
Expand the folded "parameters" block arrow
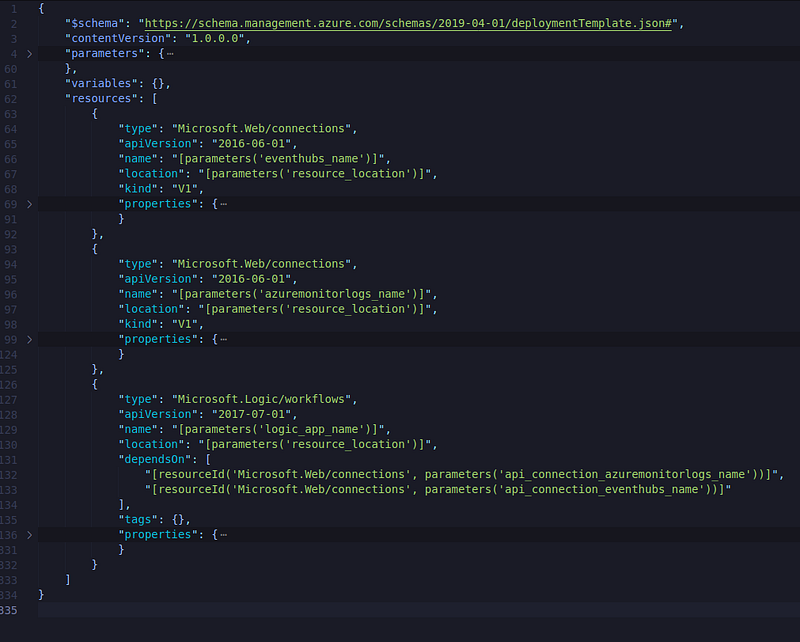pyautogui.click(x=30, y=54)
